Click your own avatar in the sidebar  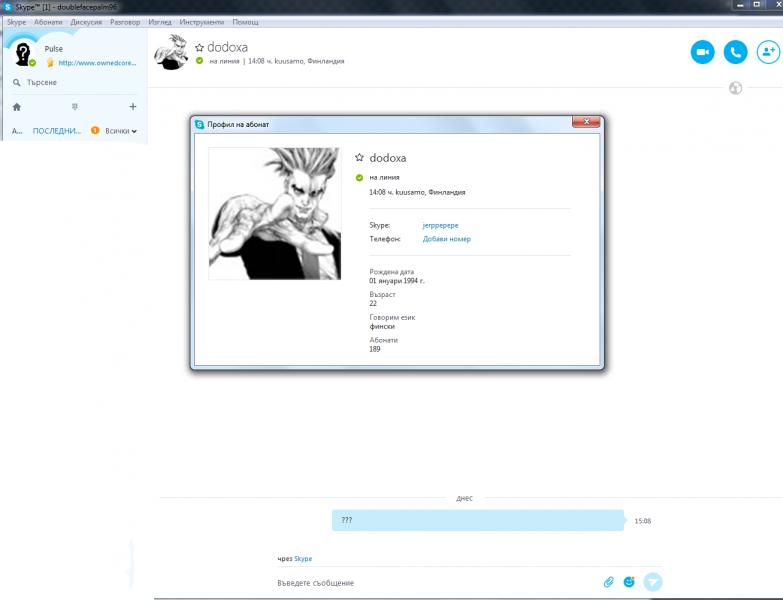(x=23, y=54)
